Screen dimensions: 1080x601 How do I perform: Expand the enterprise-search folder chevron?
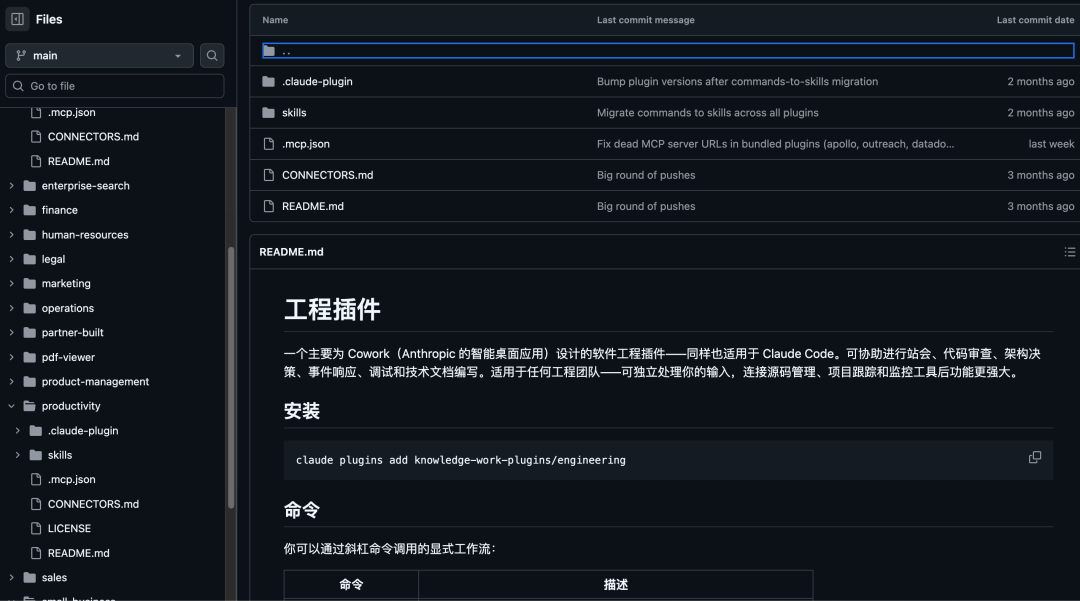(x=12, y=186)
